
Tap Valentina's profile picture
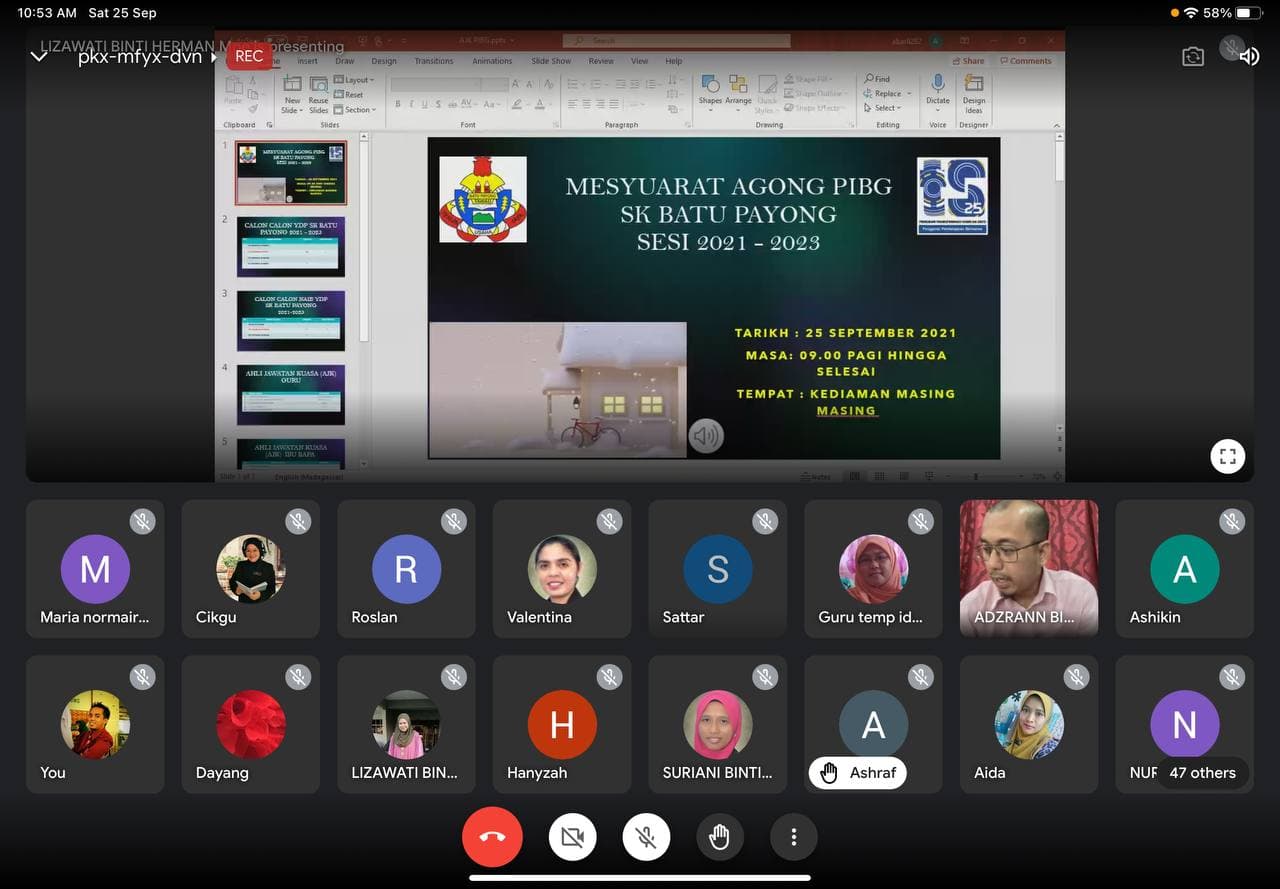click(562, 569)
